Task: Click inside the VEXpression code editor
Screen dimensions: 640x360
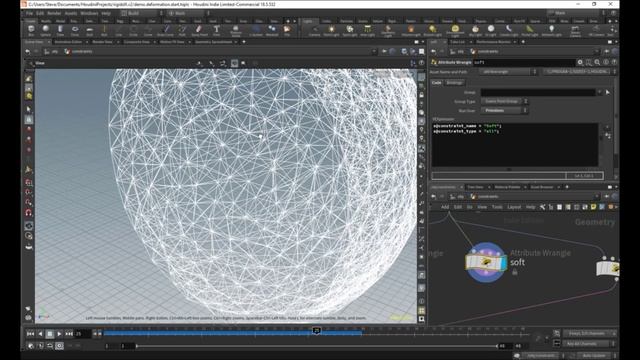Action: coord(515,145)
